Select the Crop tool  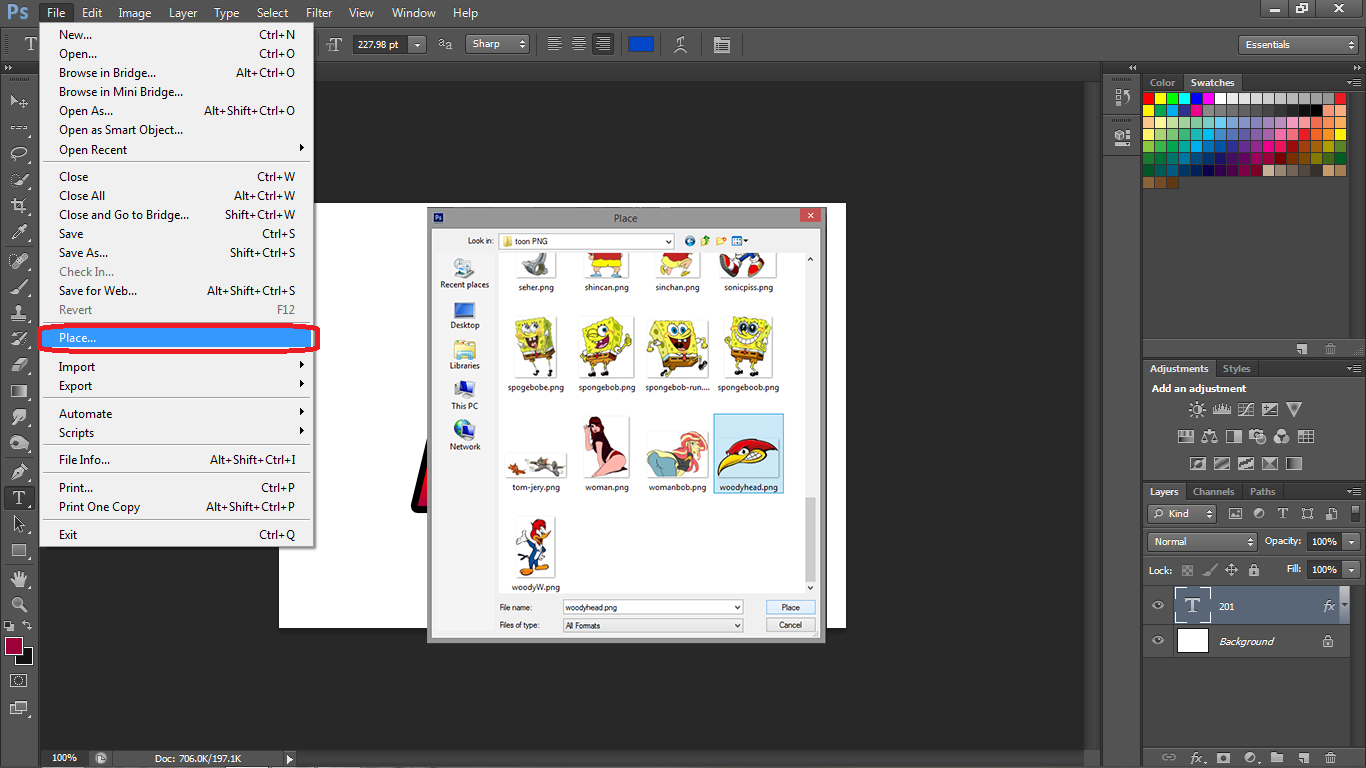19,205
